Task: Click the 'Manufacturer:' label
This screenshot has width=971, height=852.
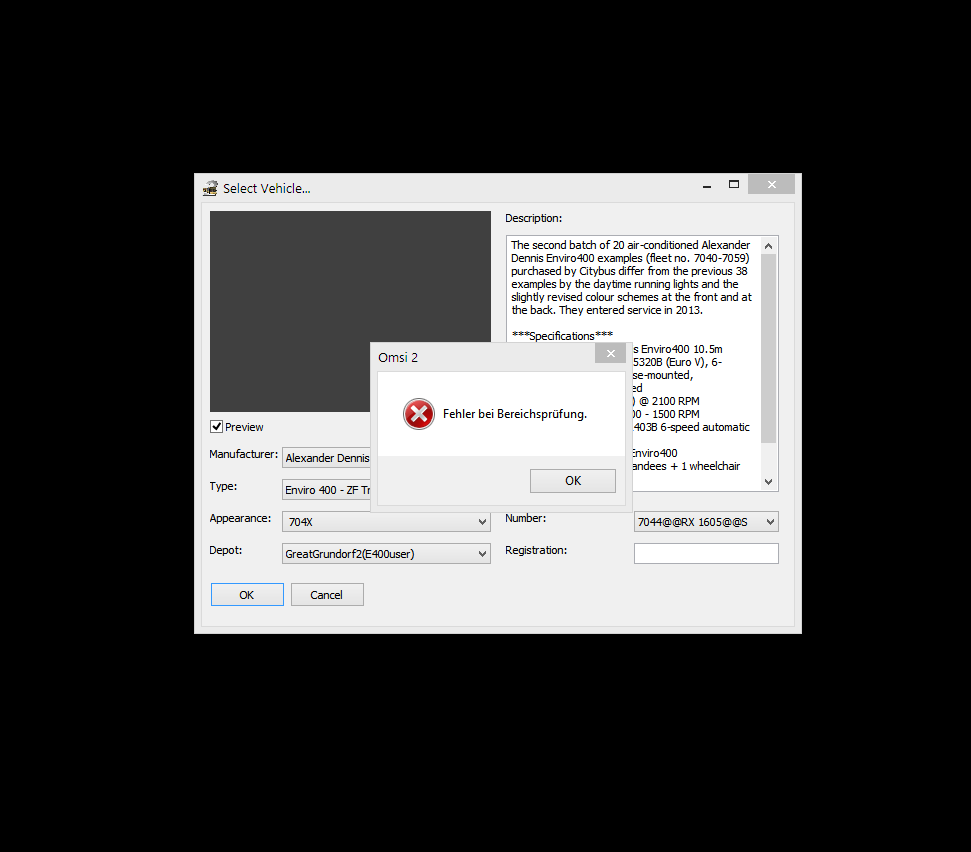Action: click(243, 454)
